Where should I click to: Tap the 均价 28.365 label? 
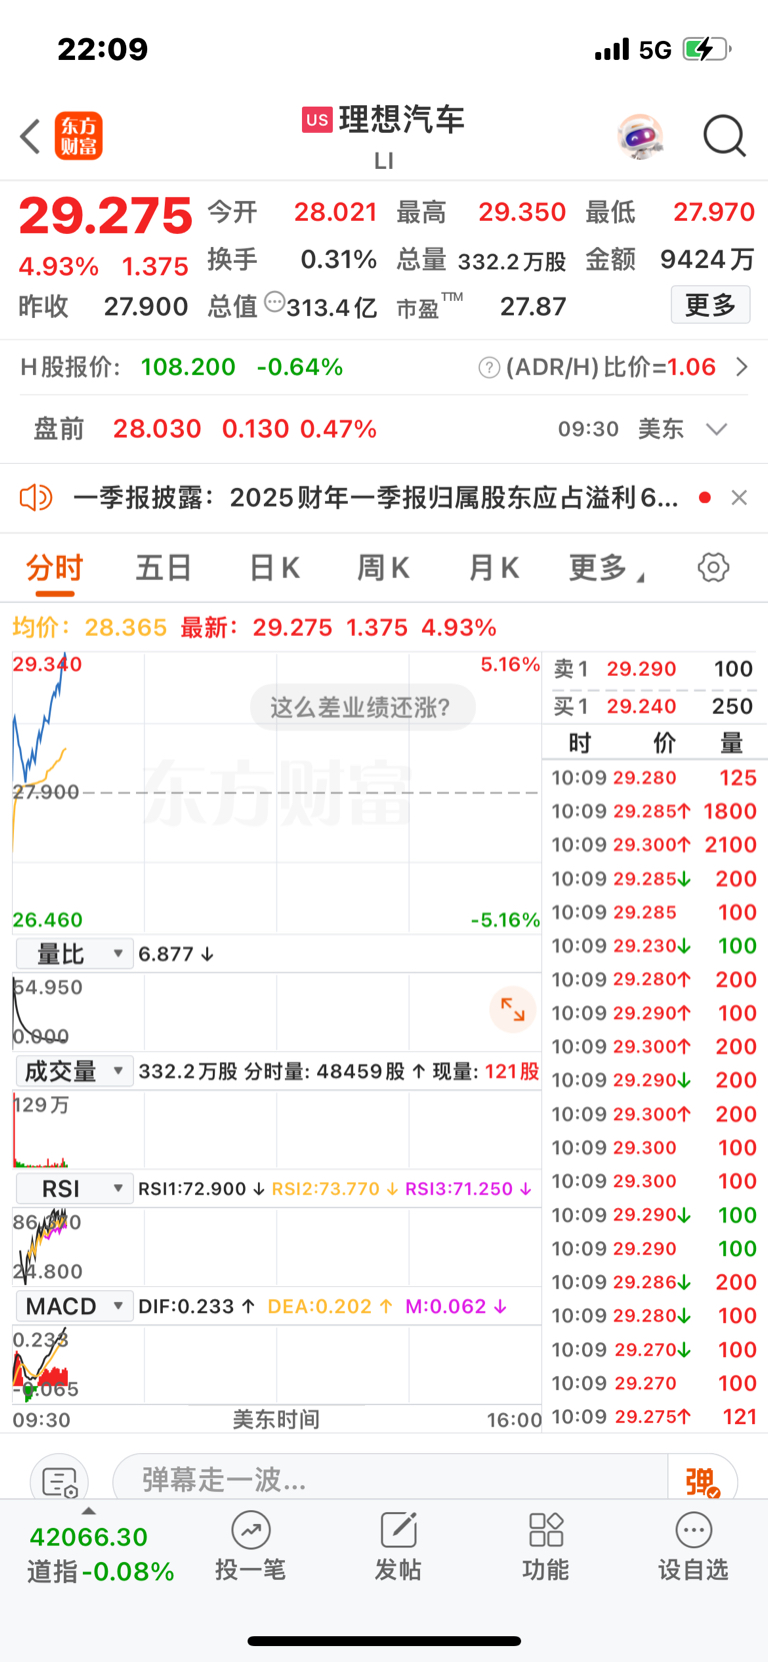click(89, 627)
